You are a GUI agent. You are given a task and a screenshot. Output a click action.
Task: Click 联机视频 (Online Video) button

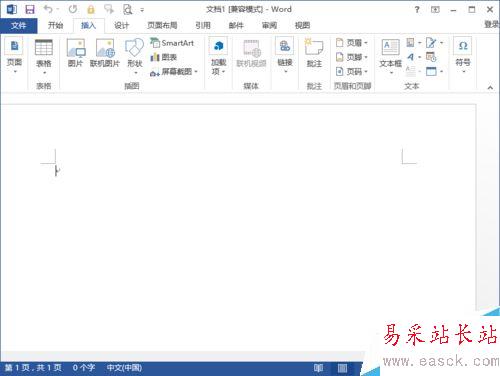[251, 53]
